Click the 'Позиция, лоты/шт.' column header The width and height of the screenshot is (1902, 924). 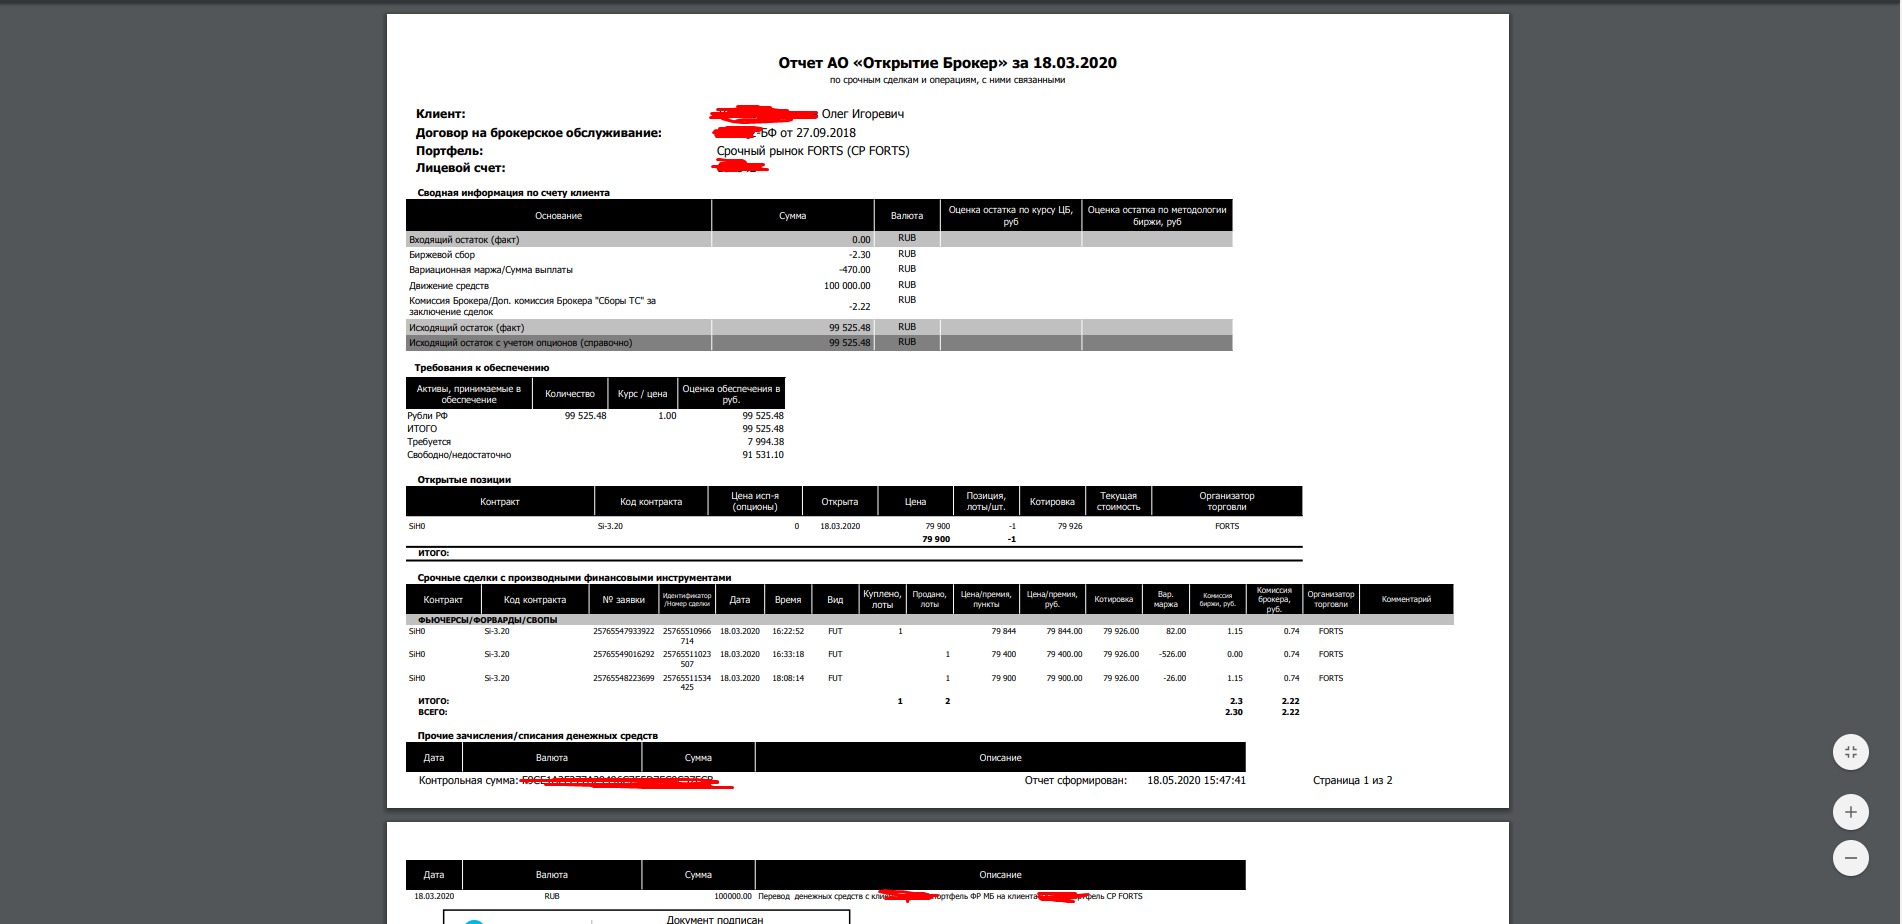pyautogui.click(x=986, y=502)
